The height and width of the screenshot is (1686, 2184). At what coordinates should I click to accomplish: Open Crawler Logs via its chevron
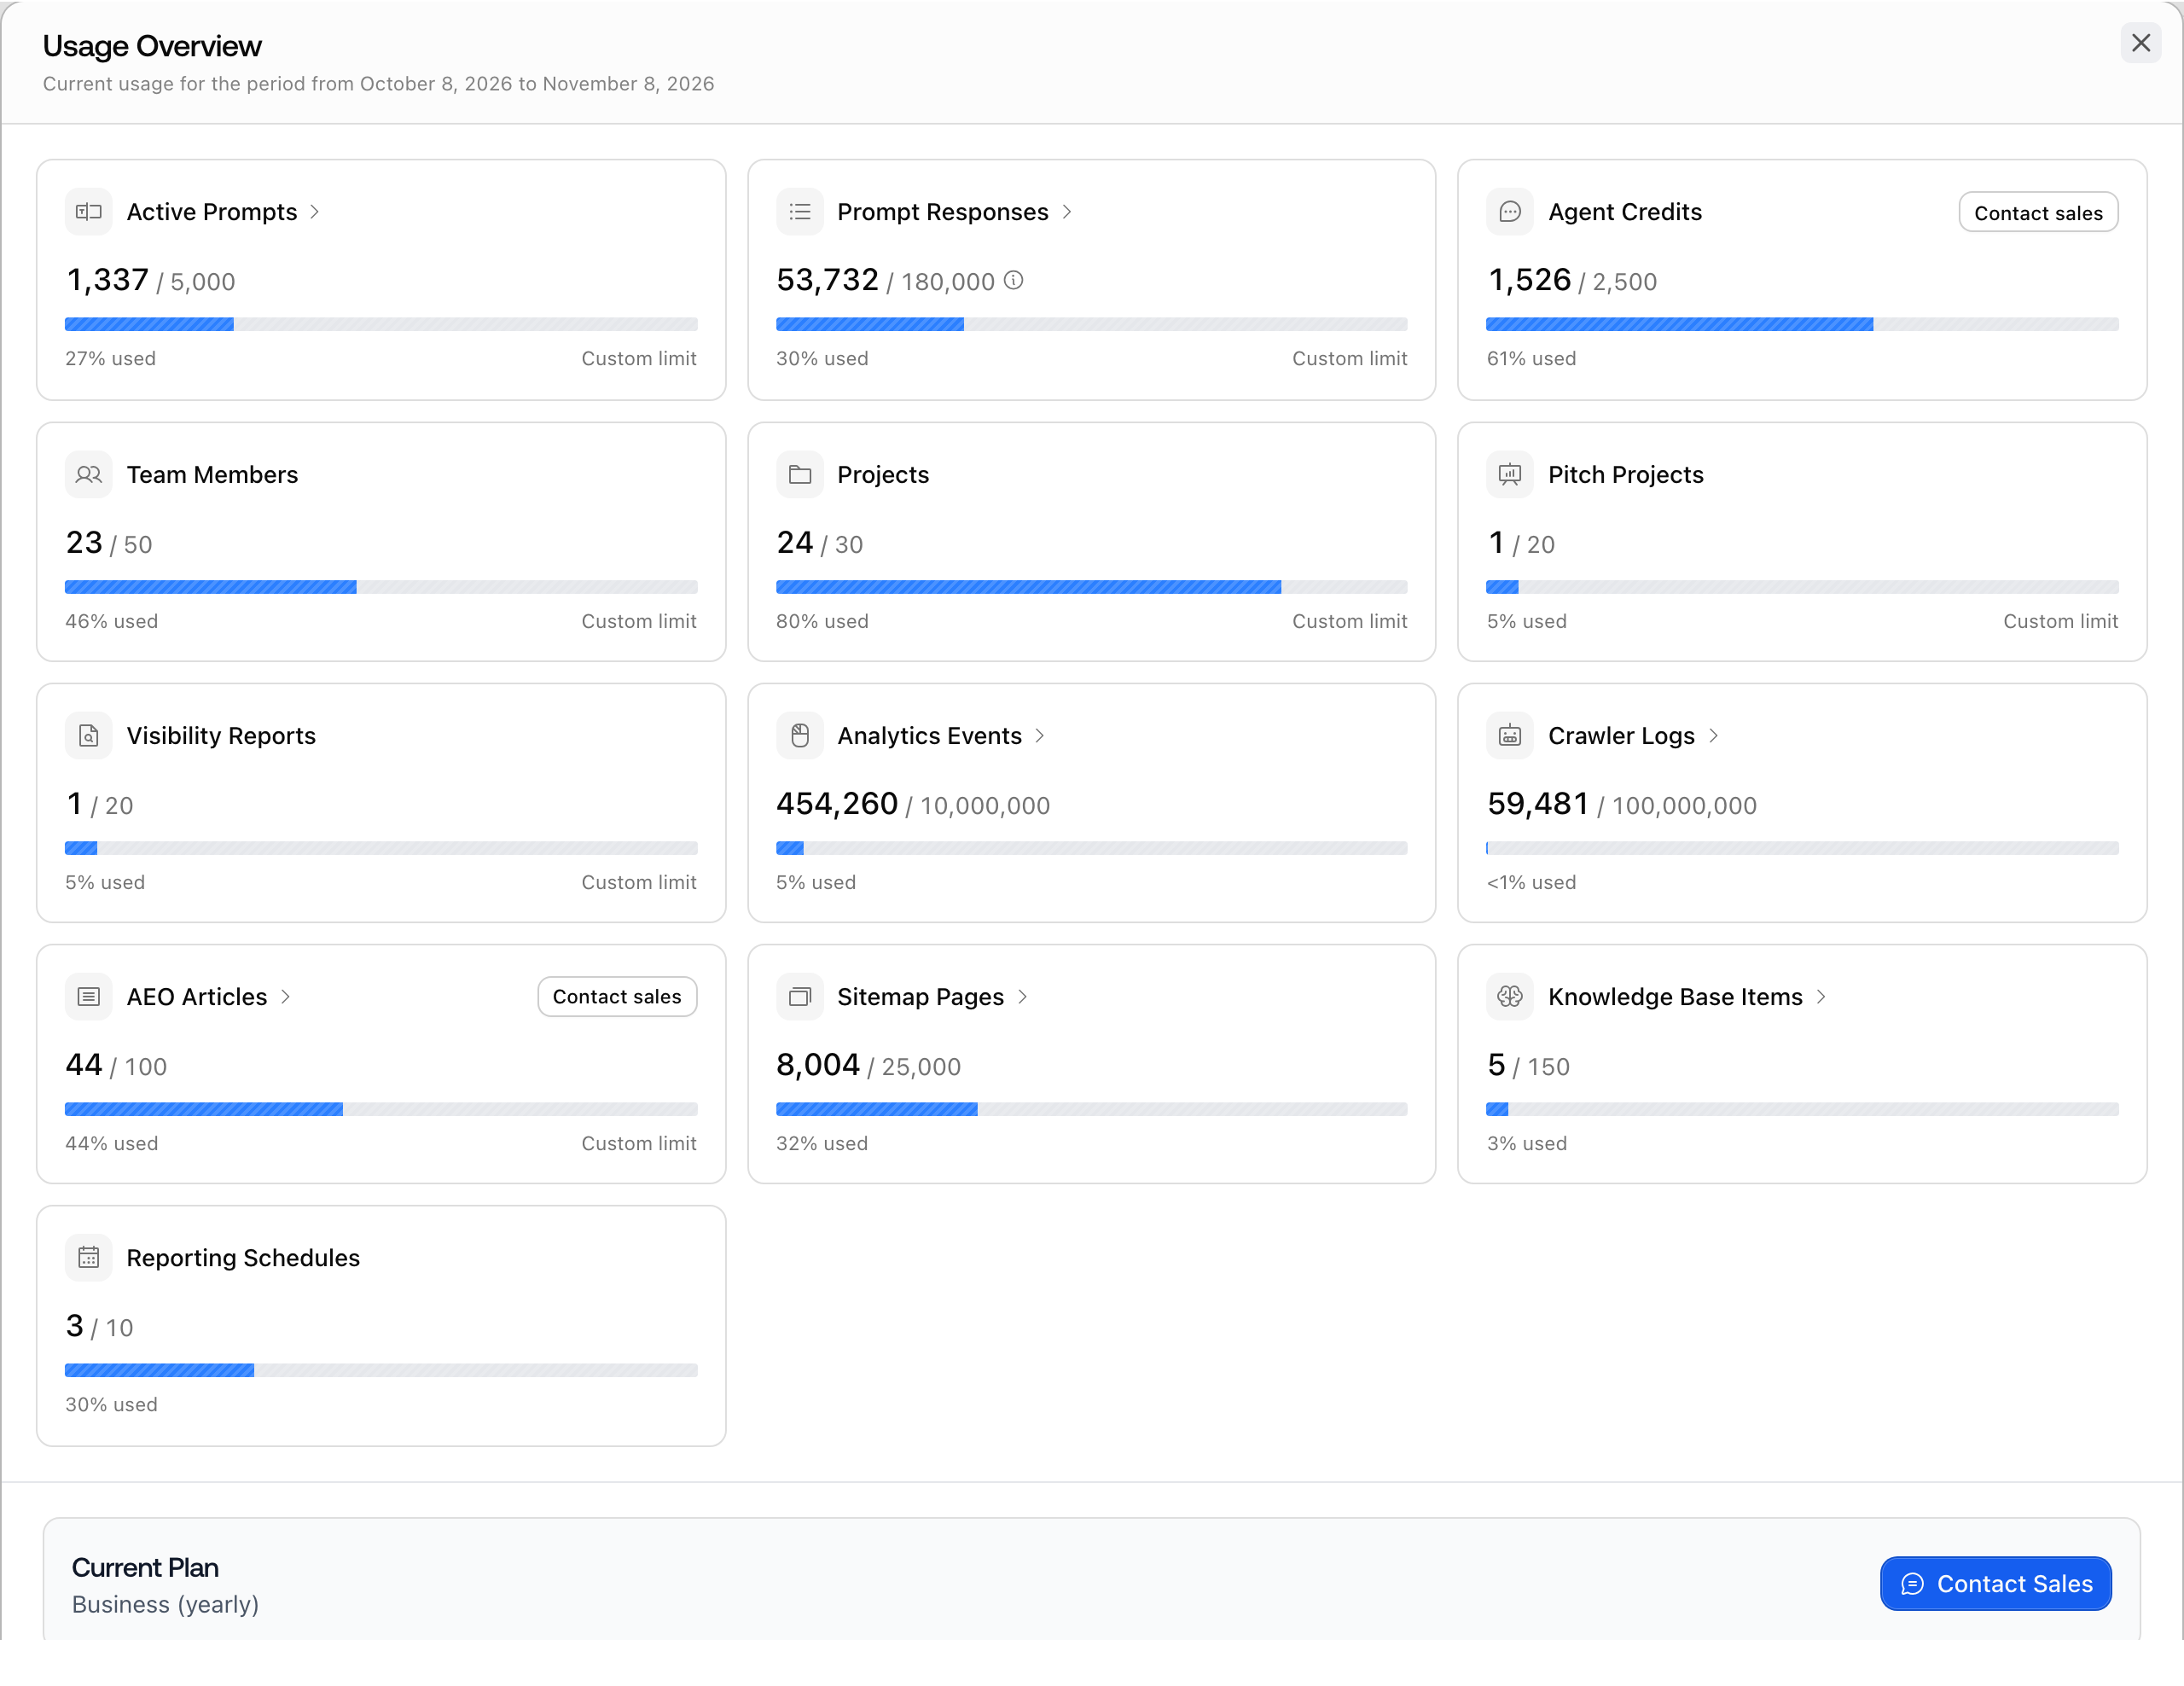click(1713, 736)
